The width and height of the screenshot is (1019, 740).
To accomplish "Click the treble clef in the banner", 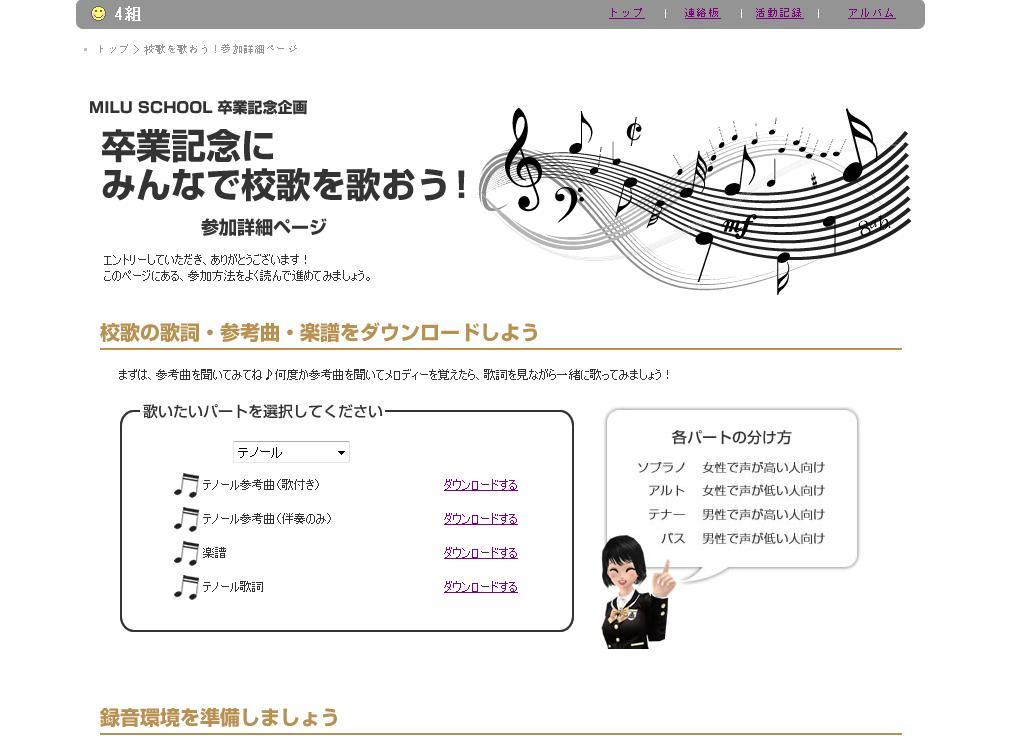I will [521, 160].
